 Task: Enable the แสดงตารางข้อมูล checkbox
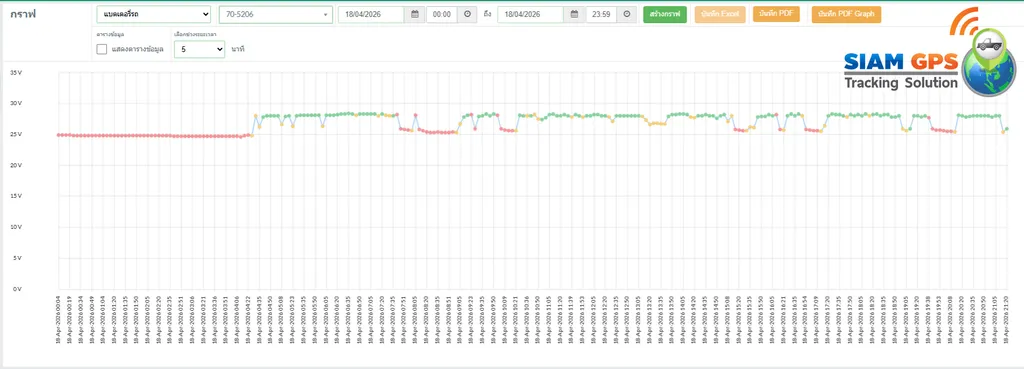coord(101,49)
